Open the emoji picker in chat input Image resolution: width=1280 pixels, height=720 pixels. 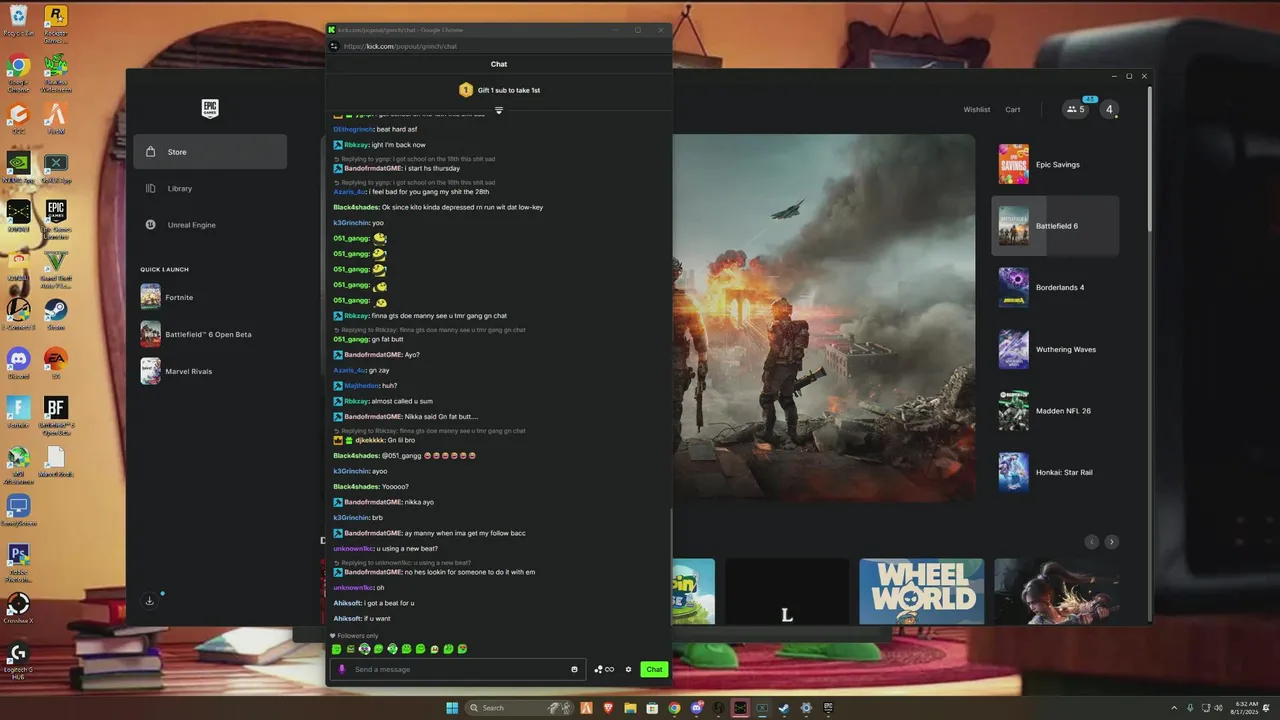click(x=574, y=669)
